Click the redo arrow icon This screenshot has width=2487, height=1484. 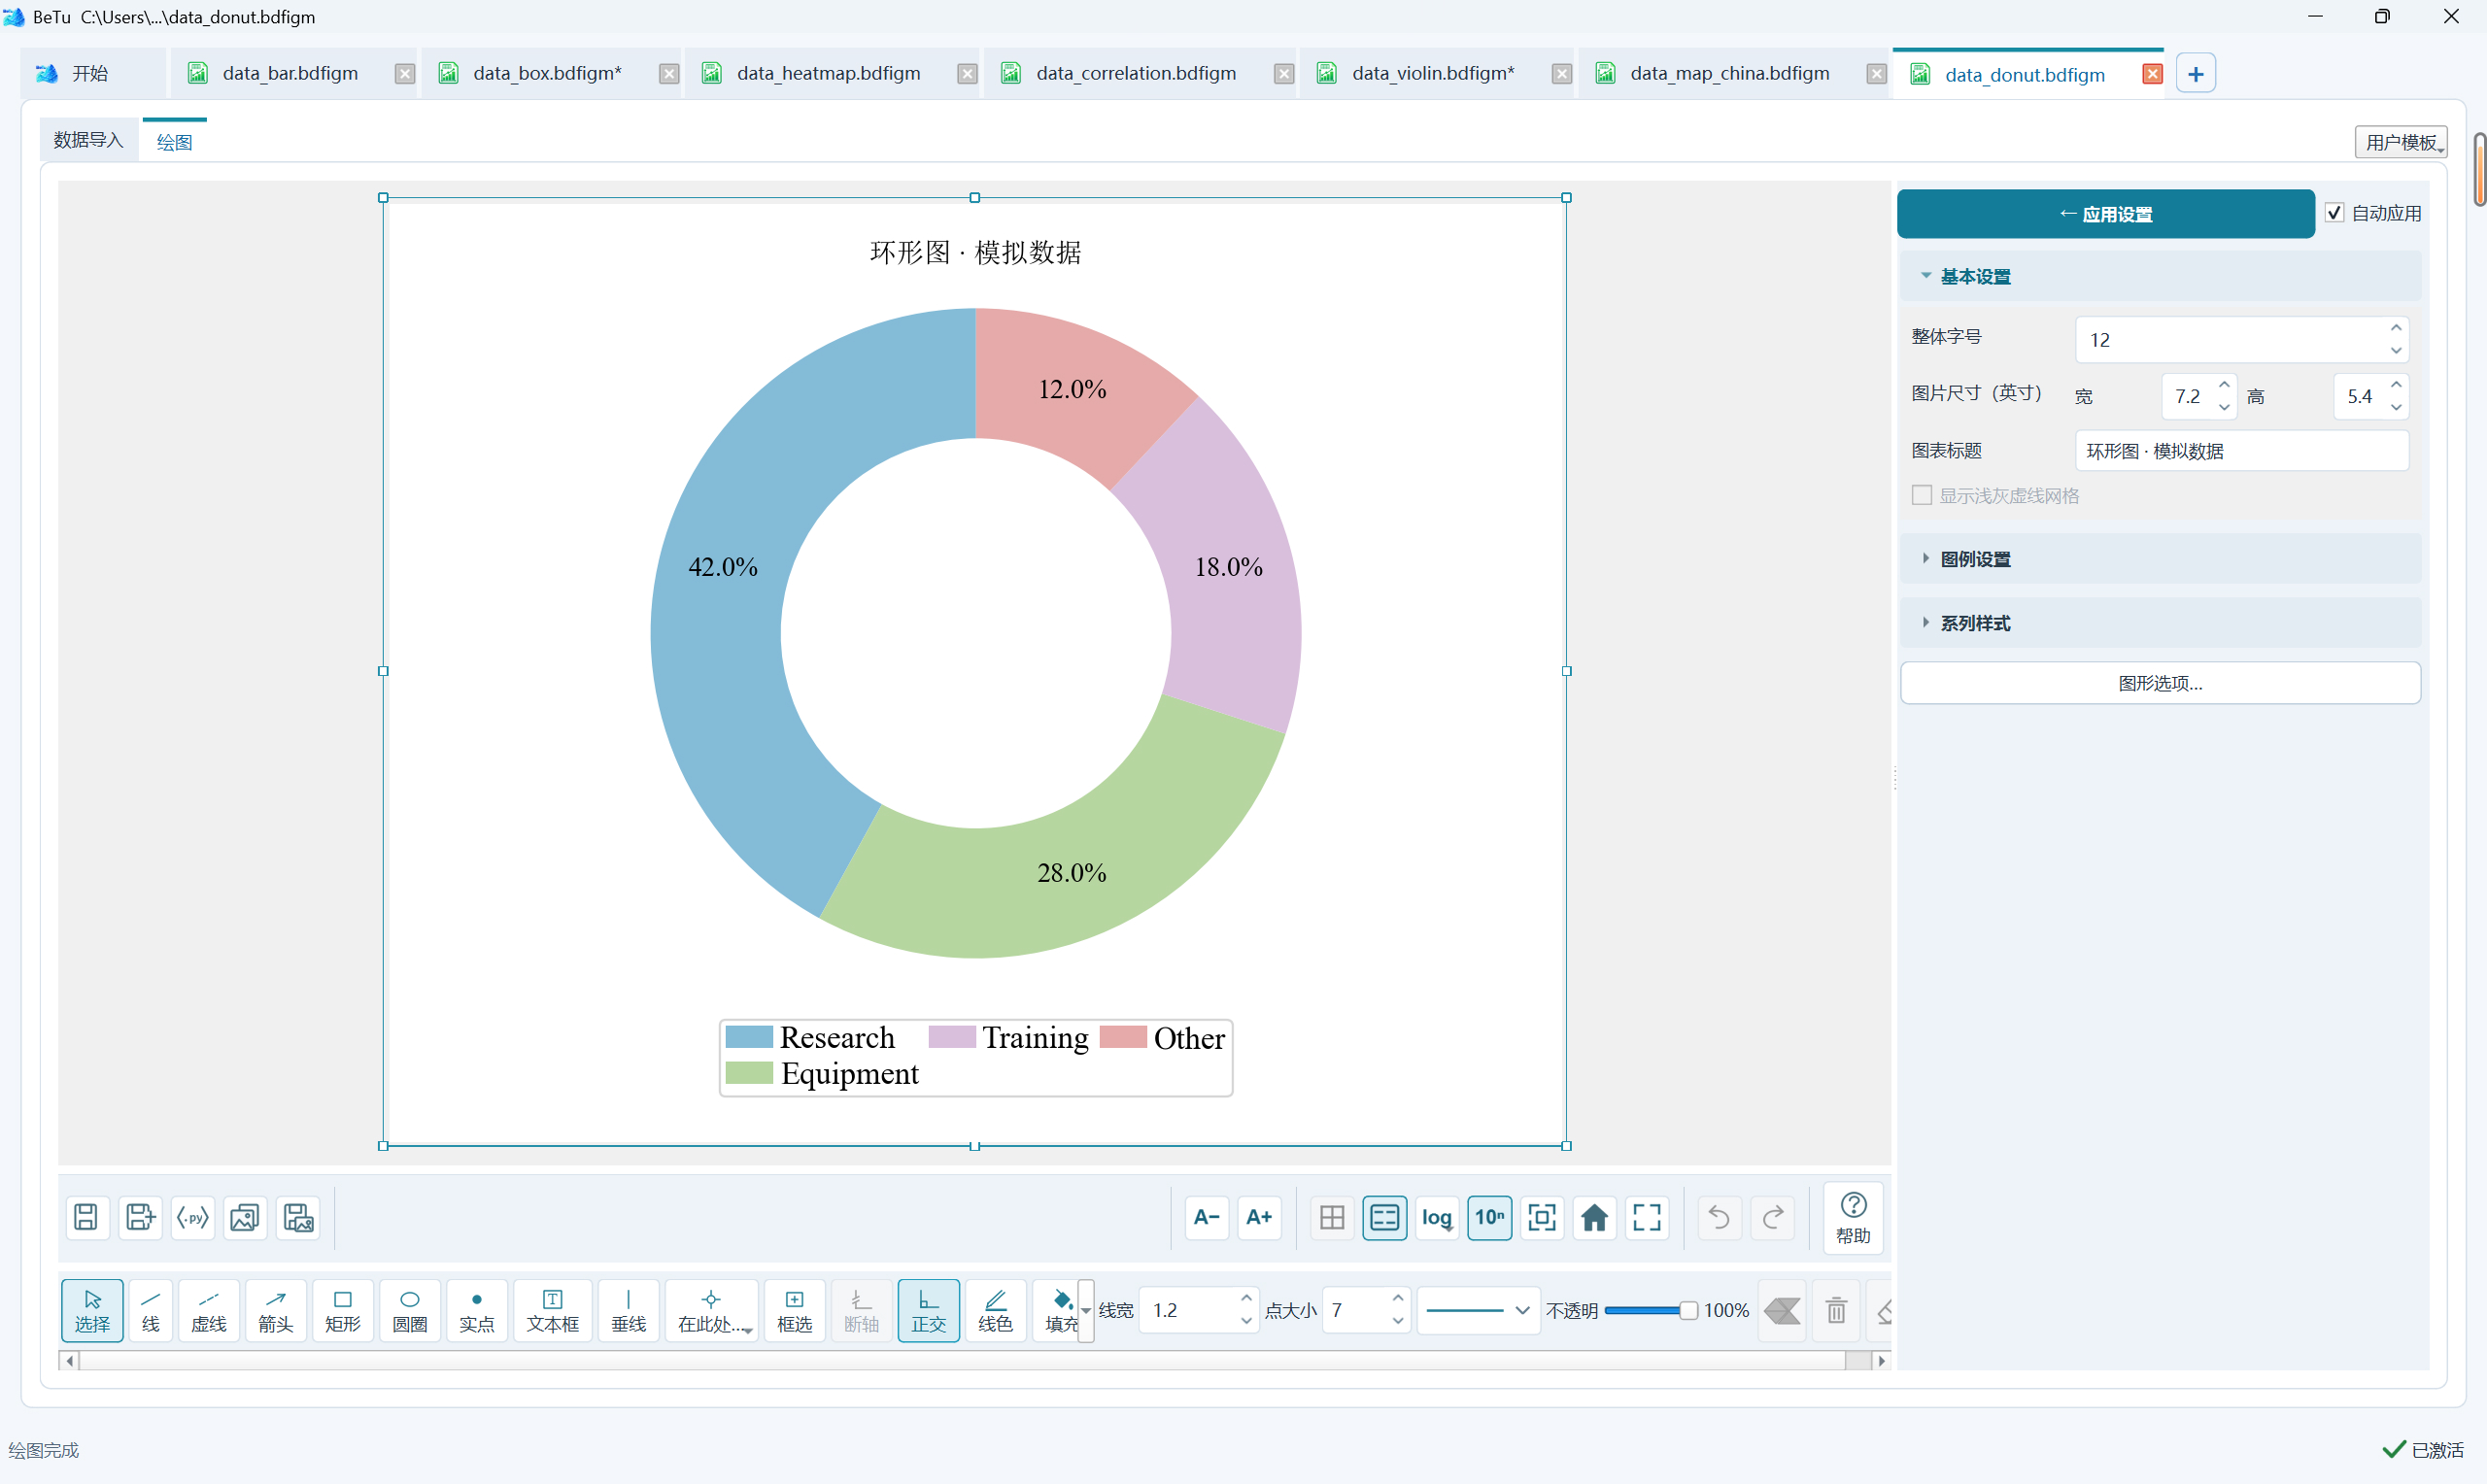1773,1217
